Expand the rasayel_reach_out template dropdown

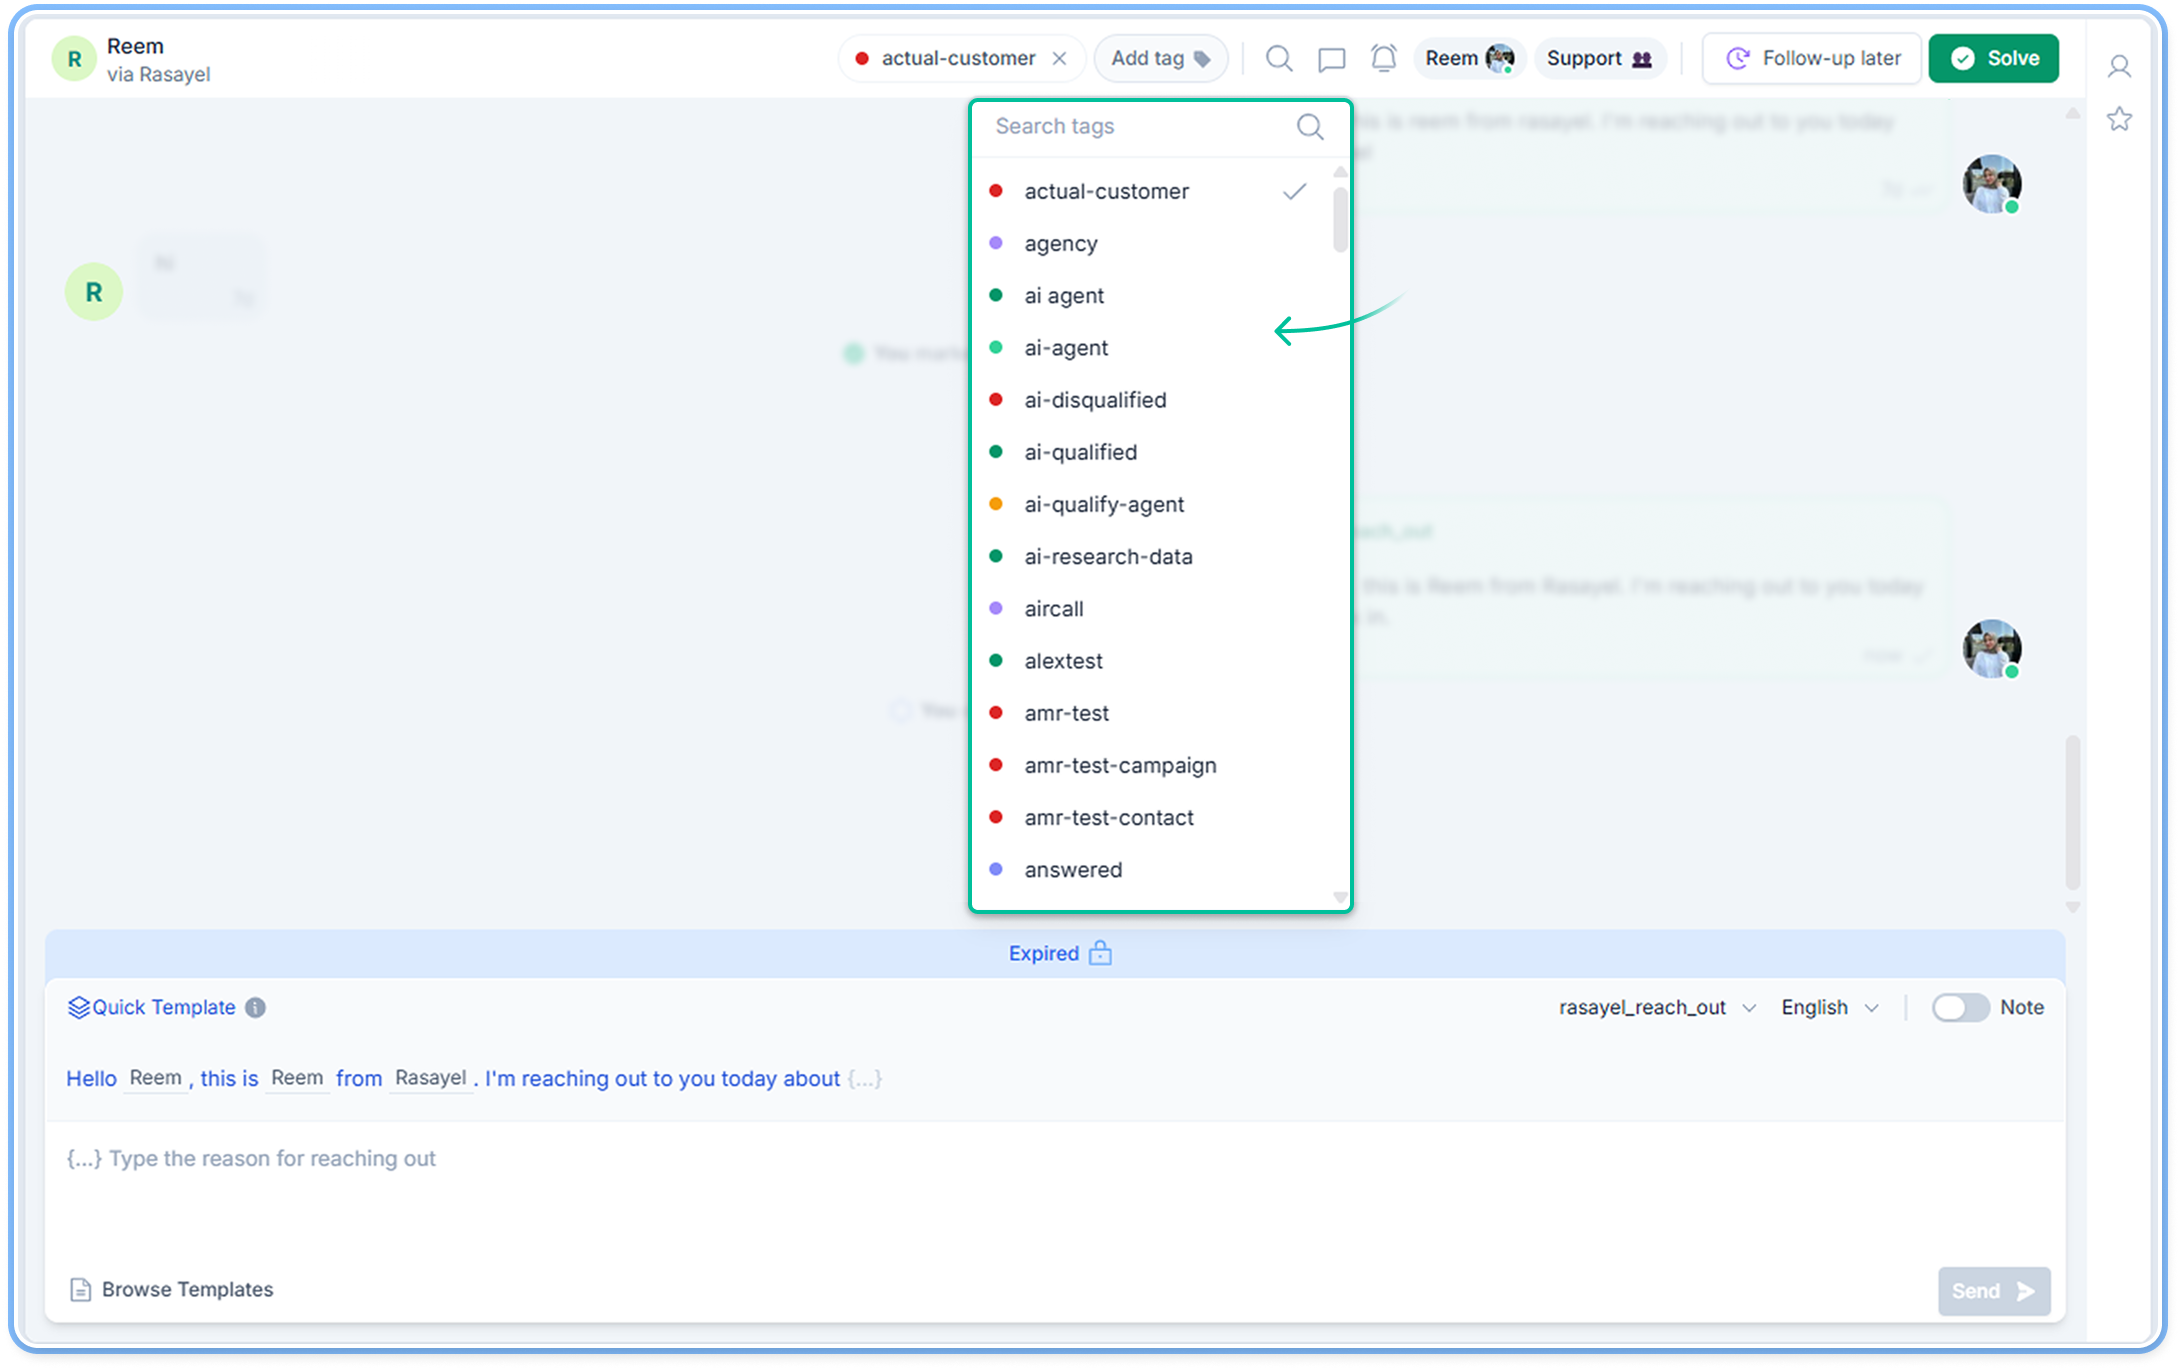pyautogui.click(x=1656, y=1008)
